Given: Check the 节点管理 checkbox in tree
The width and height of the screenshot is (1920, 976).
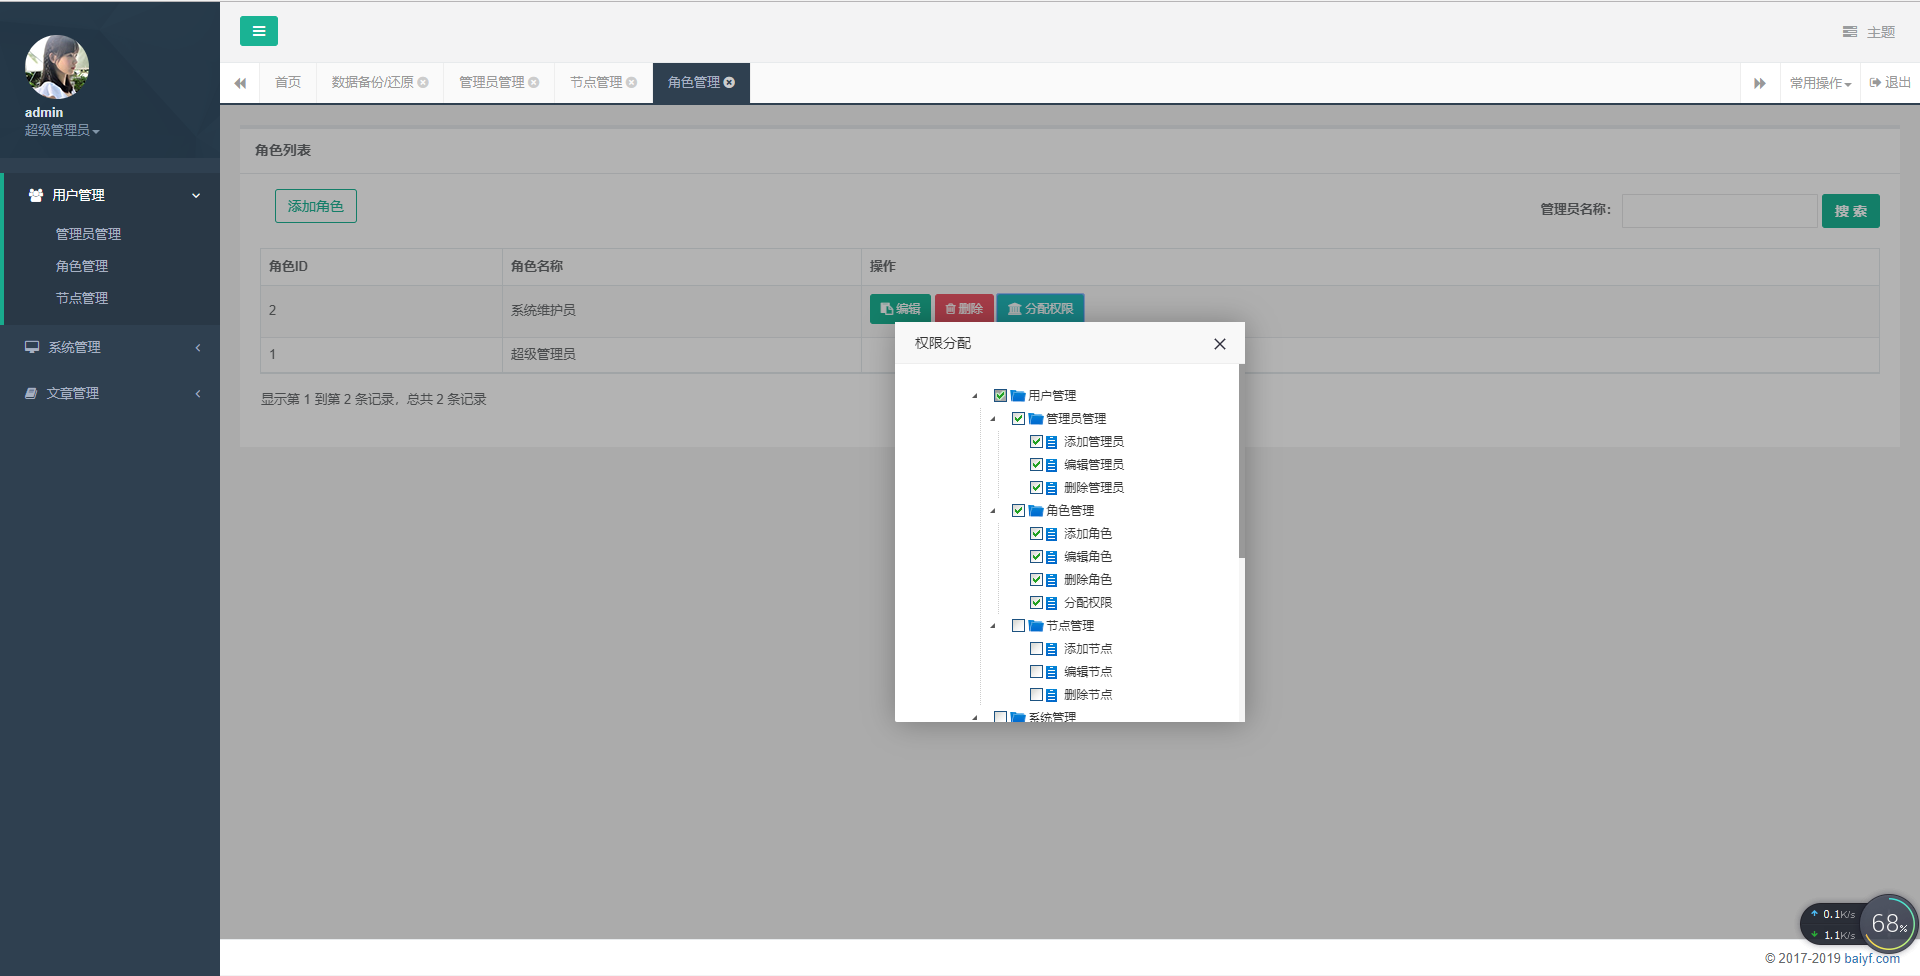Looking at the screenshot, I should 1018,625.
